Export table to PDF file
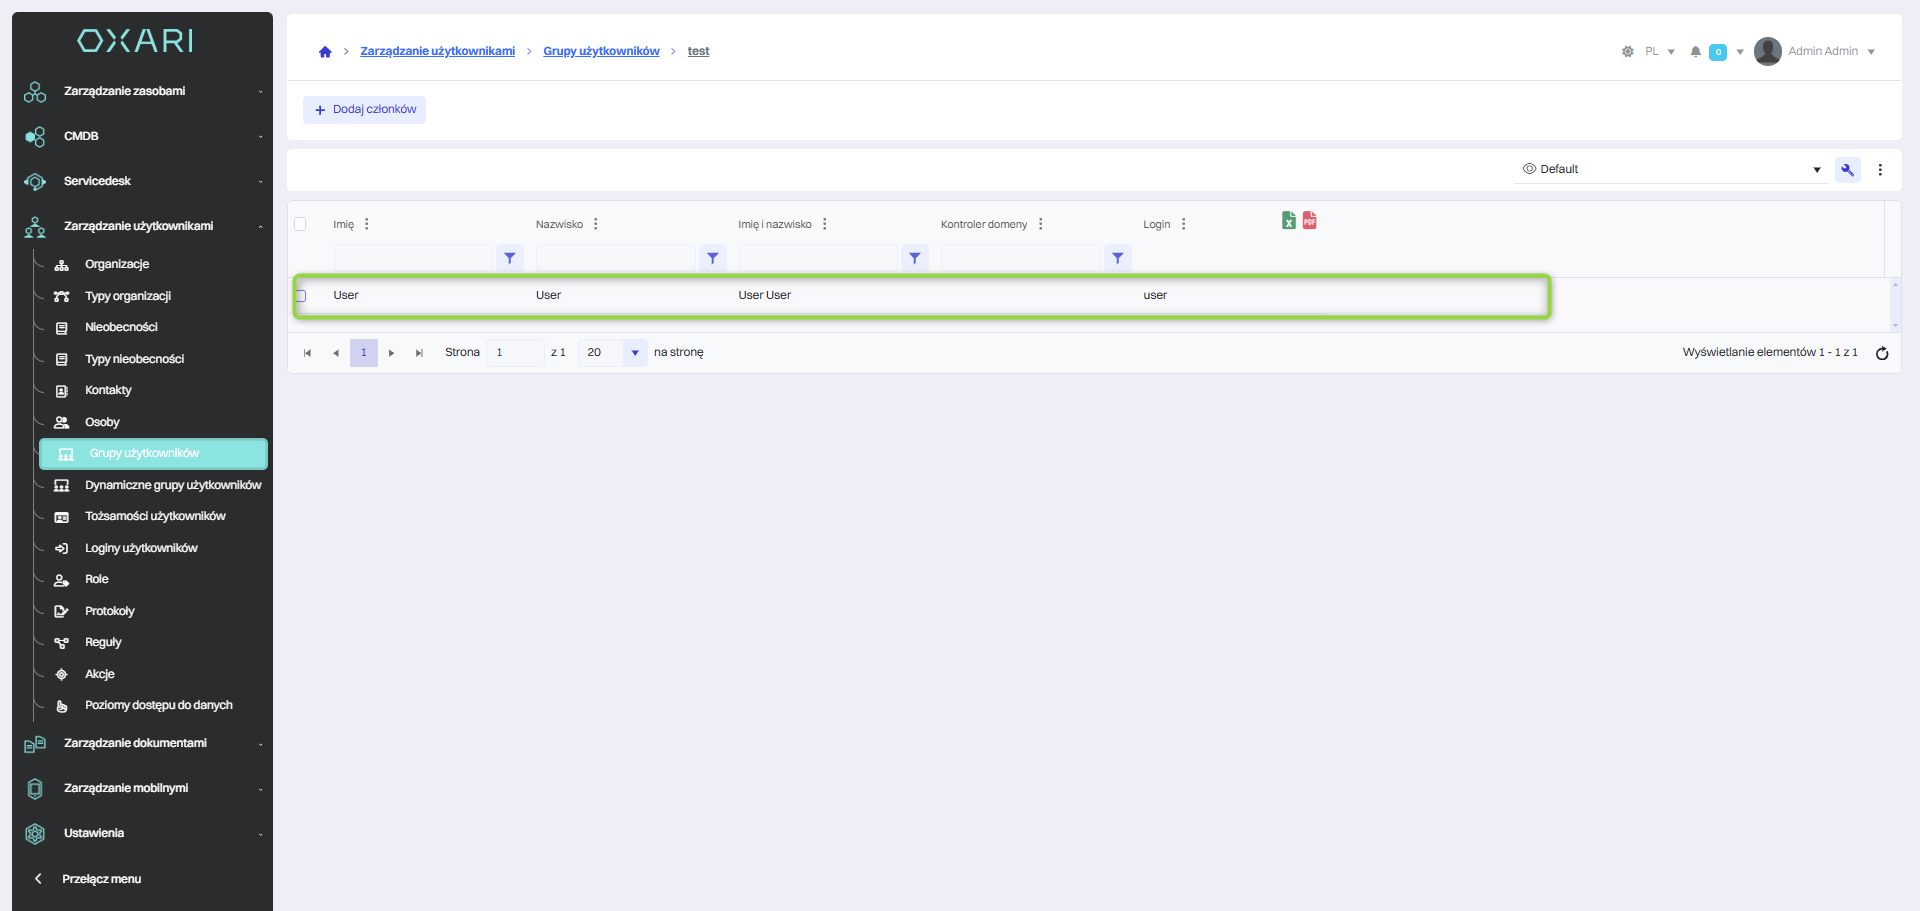 click(x=1309, y=221)
